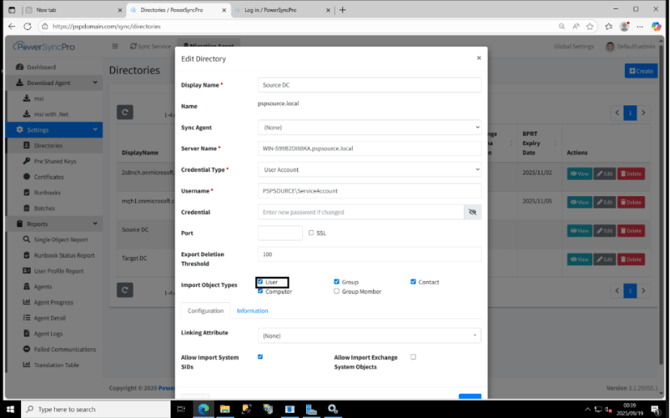The image size is (670, 418).
Task: Click the hamburger menu icon in top bar
Action: [115, 46]
